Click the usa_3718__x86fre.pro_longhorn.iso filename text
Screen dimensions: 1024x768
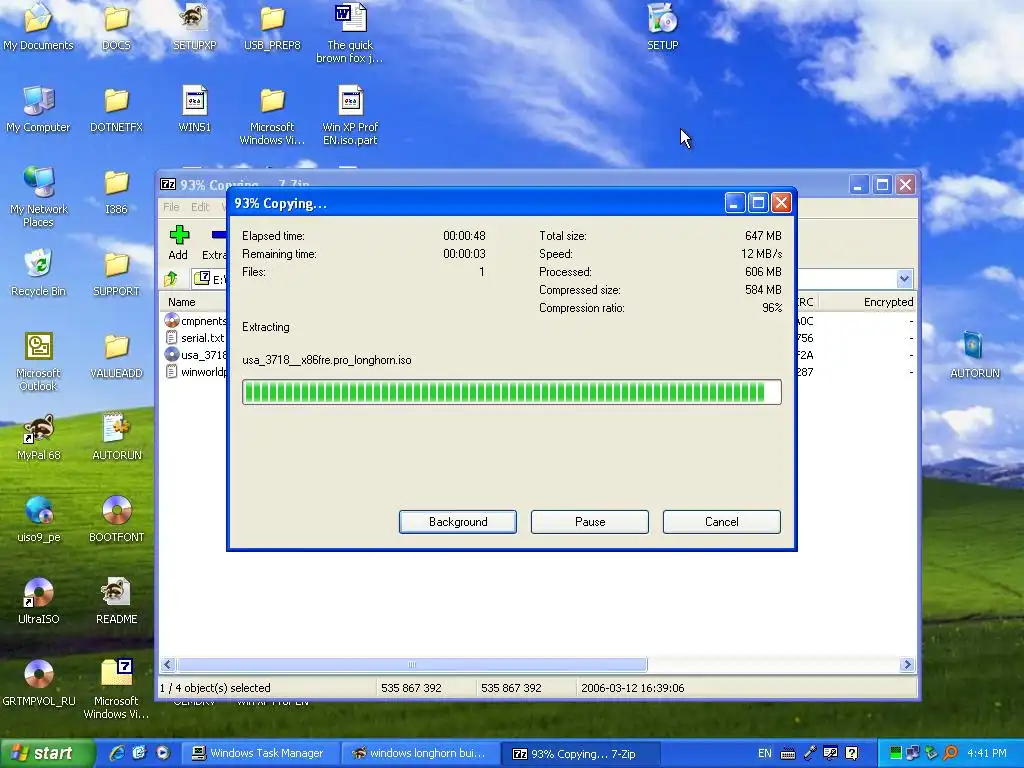point(327,360)
